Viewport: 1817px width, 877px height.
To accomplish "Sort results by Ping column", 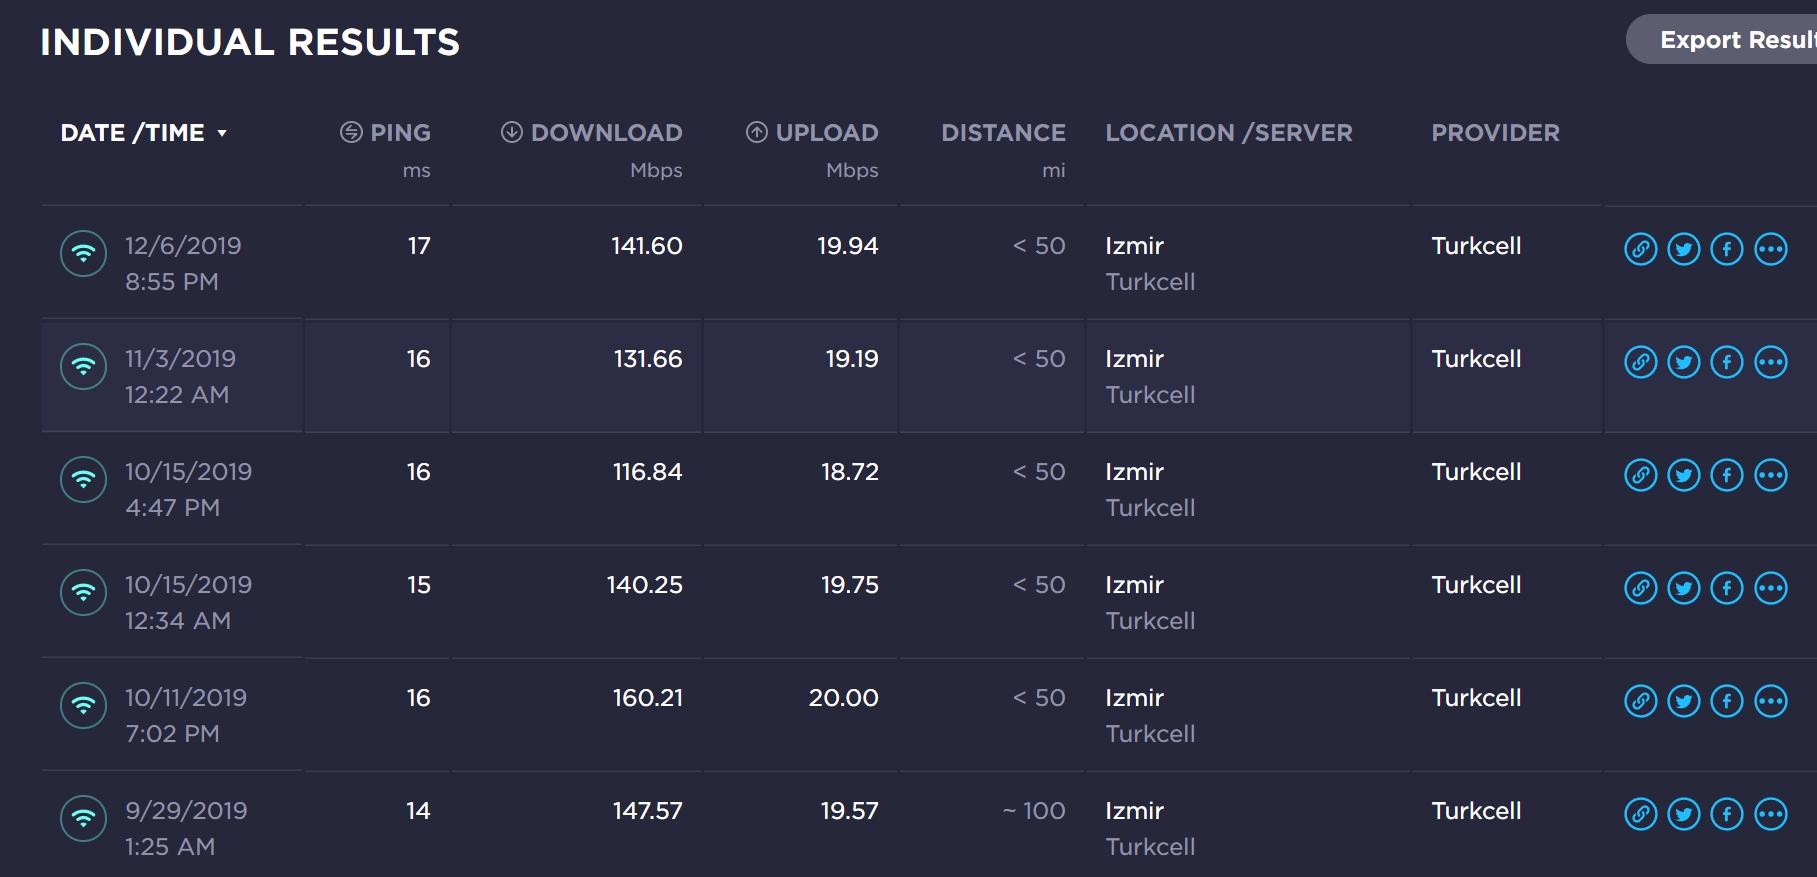I will tap(385, 133).
